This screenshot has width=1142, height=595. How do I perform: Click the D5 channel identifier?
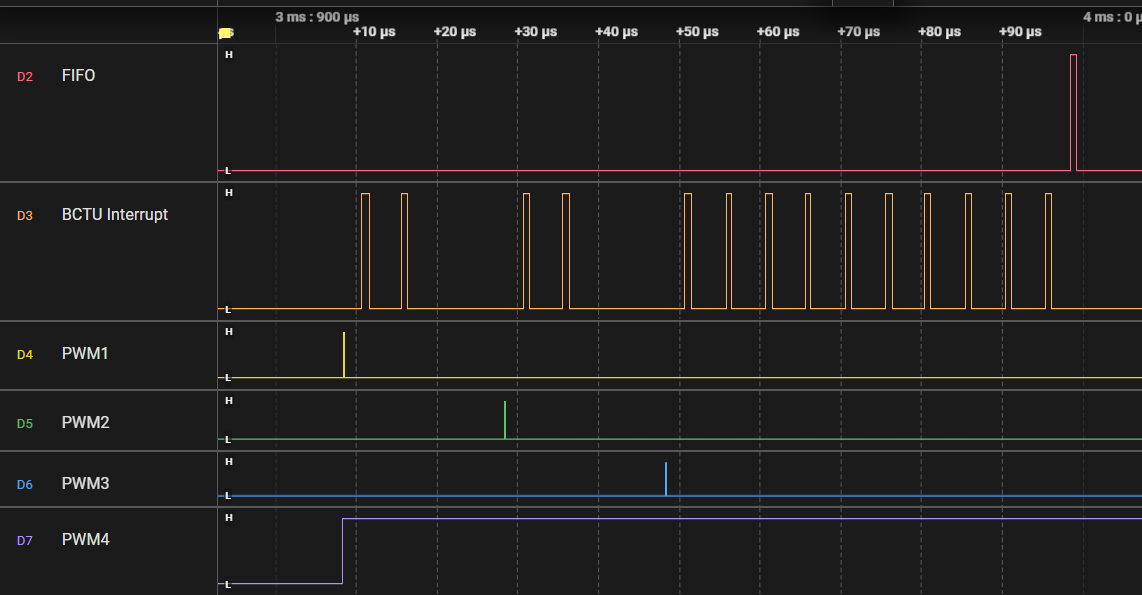25,423
